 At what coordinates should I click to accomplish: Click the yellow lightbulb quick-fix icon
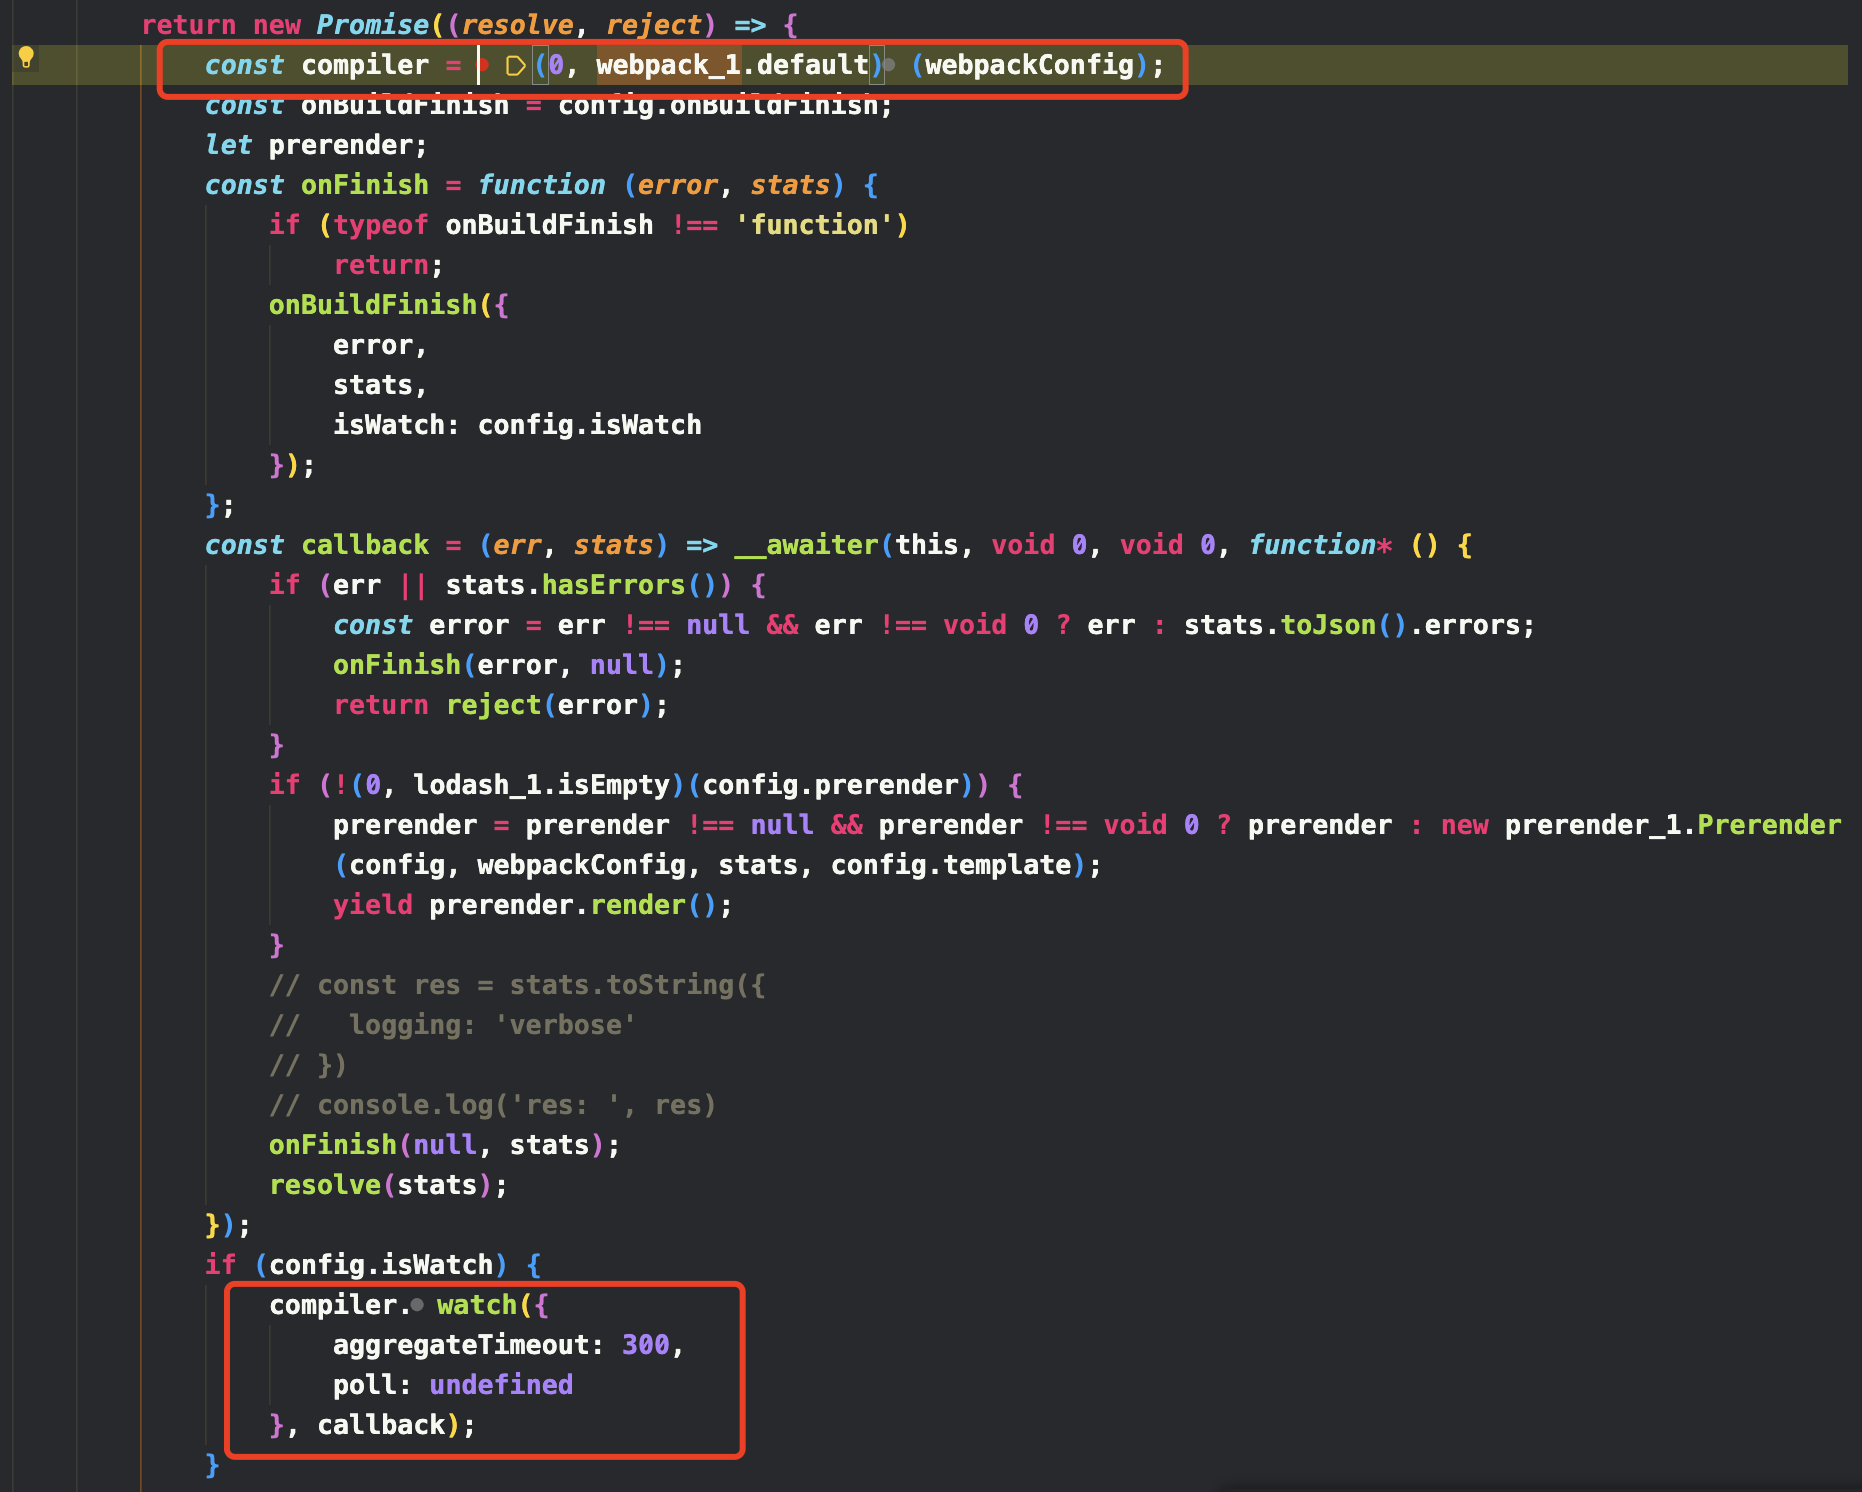[x=27, y=58]
